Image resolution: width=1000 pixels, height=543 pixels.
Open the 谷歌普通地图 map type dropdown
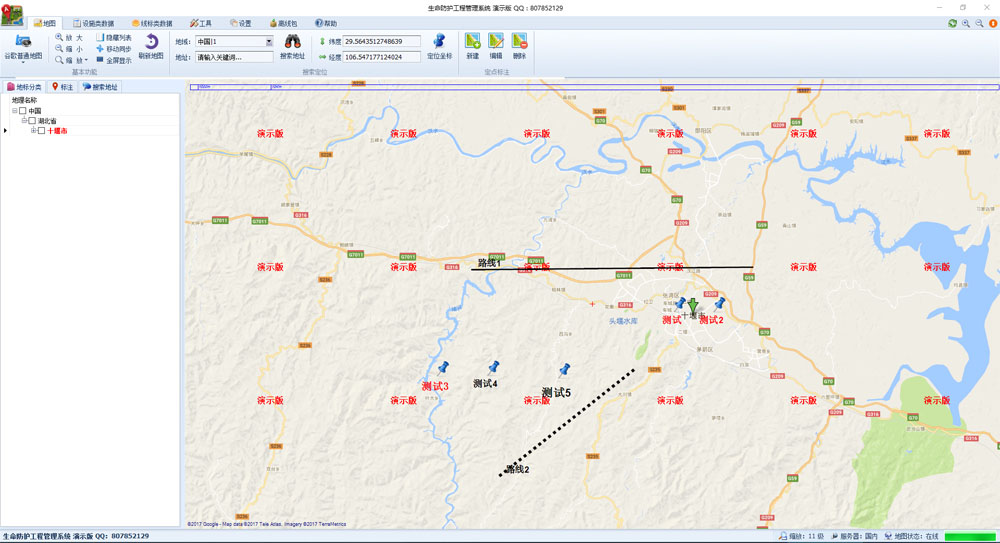click(22, 63)
